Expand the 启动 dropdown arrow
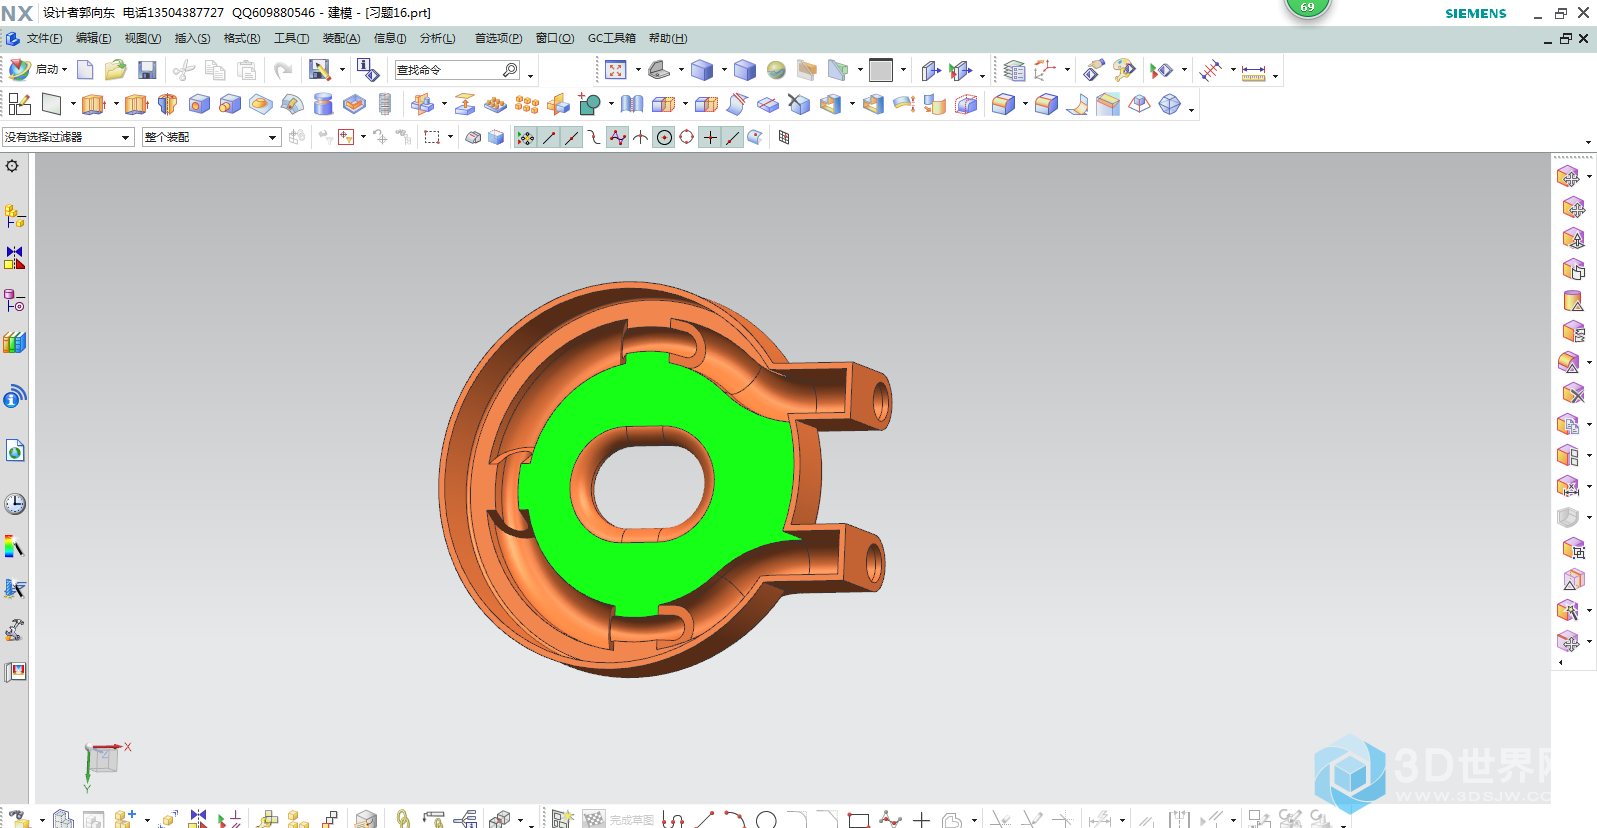Image resolution: width=1597 pixels, height=828 pixels. 65,70
